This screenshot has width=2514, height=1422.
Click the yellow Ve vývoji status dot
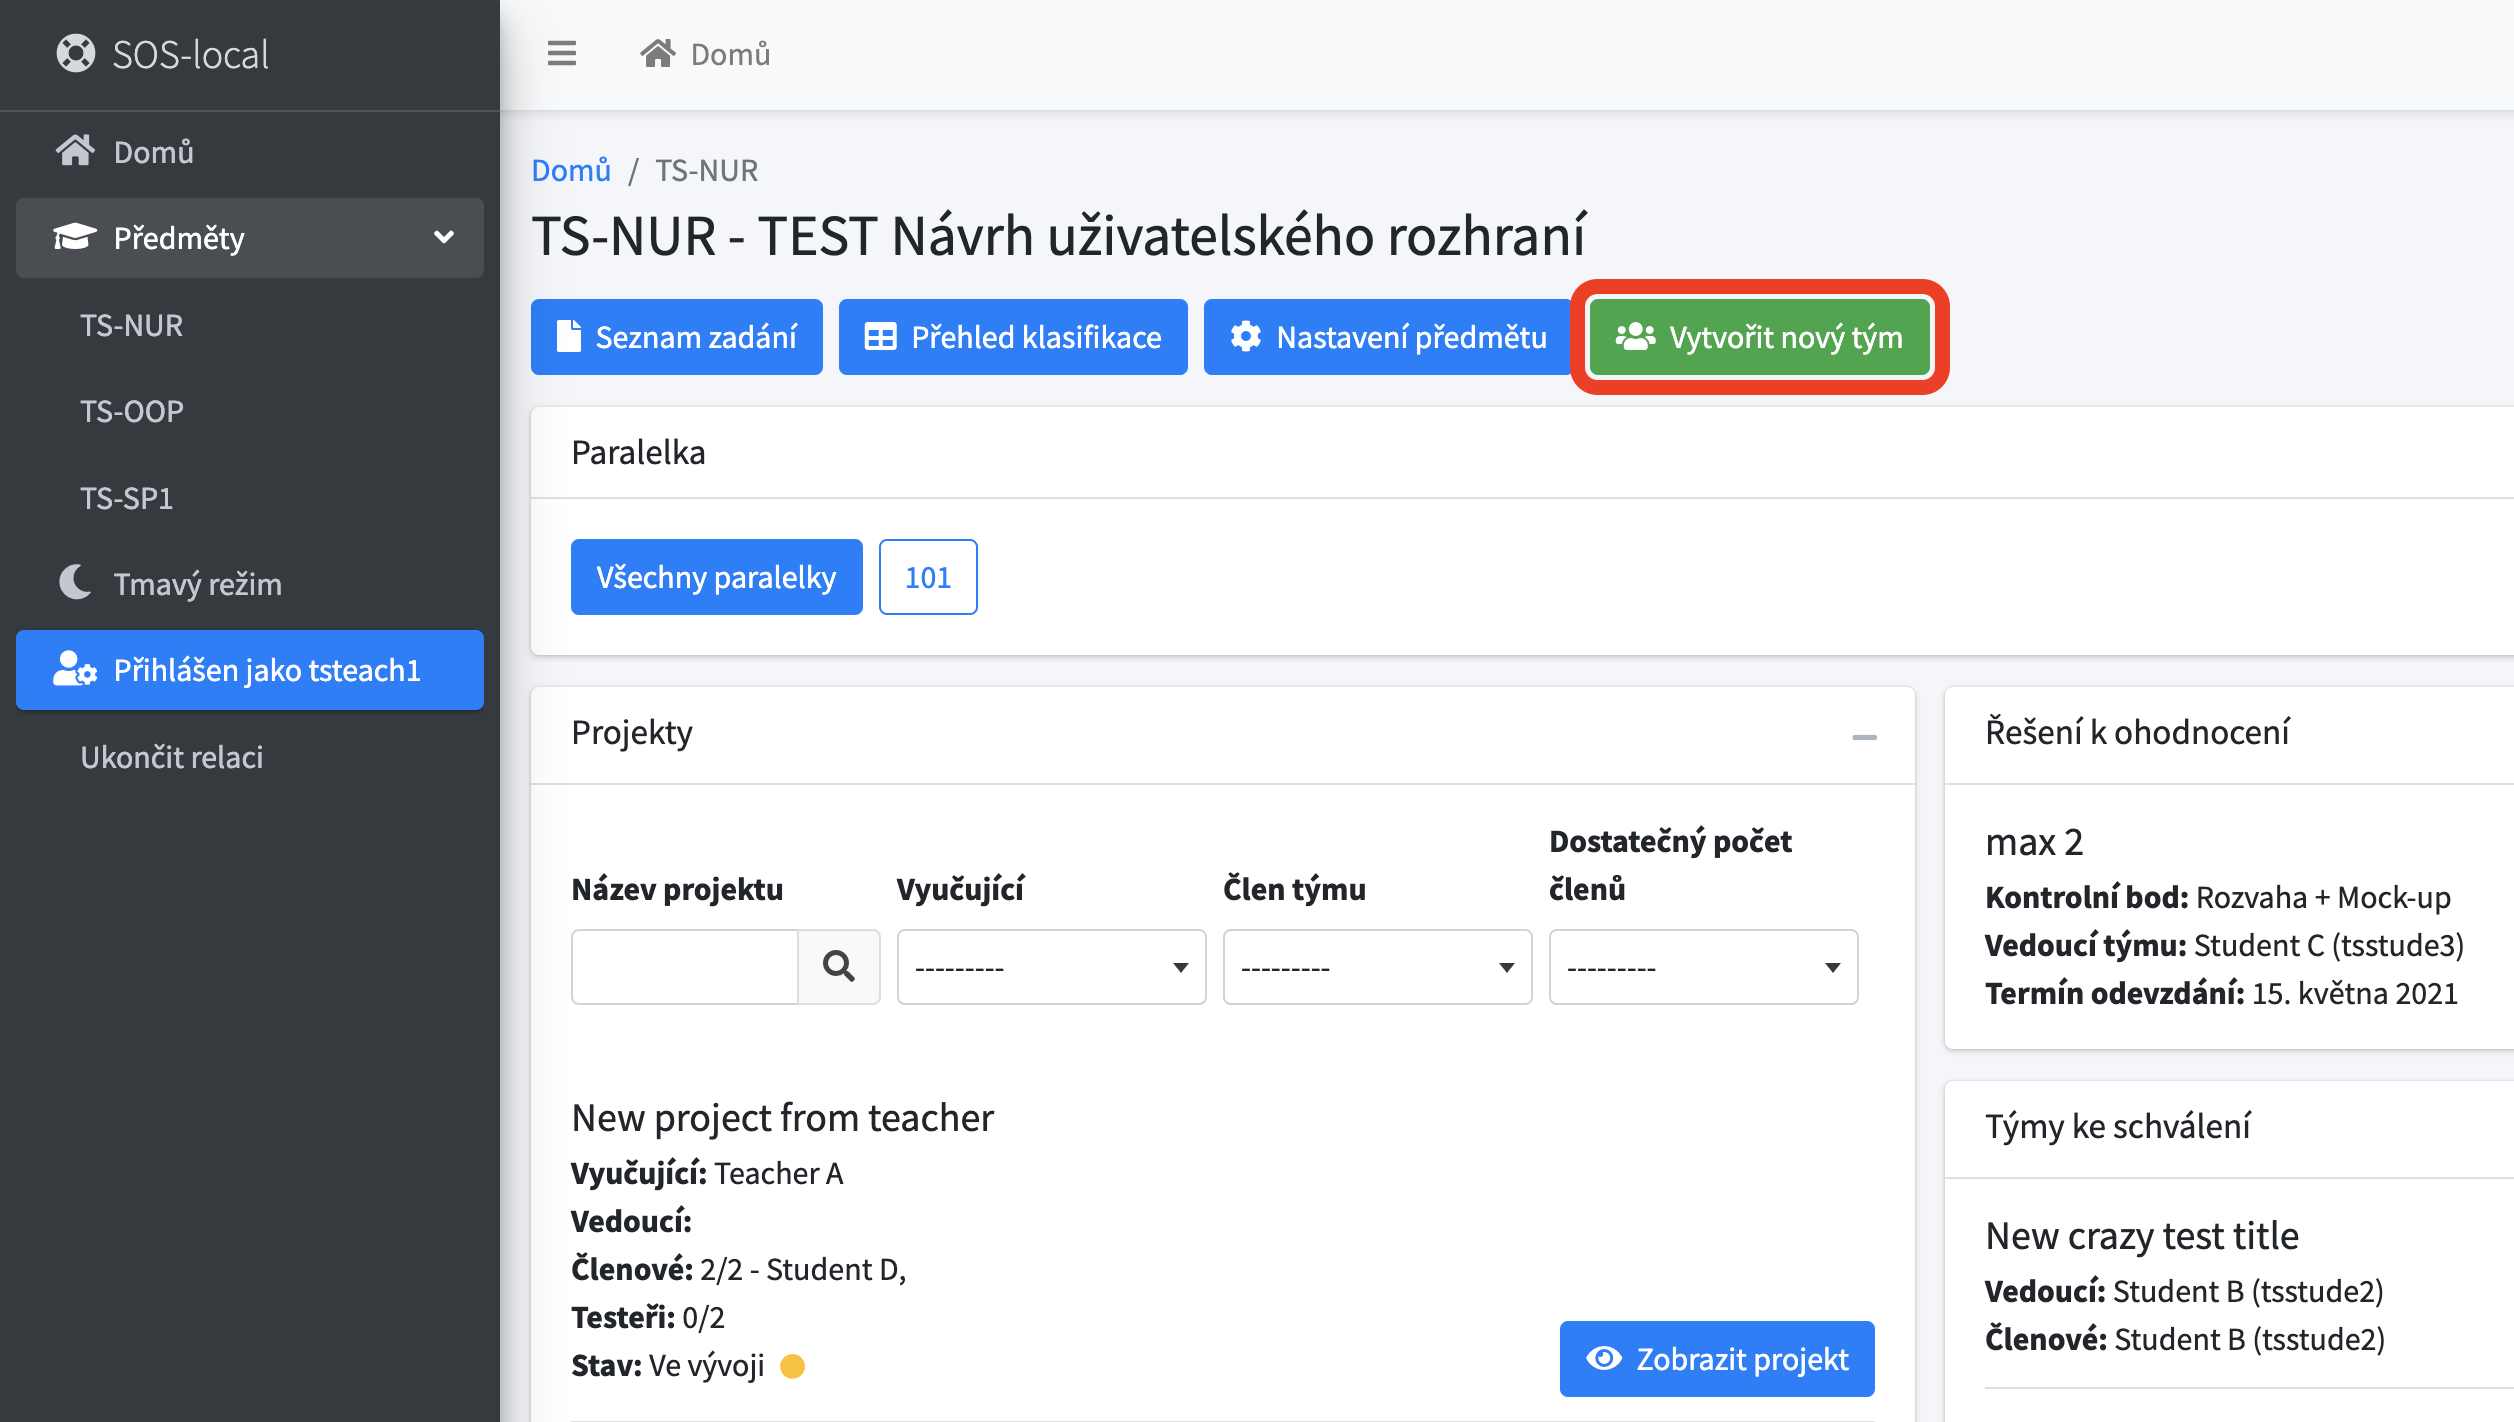tap(792, 1366)
